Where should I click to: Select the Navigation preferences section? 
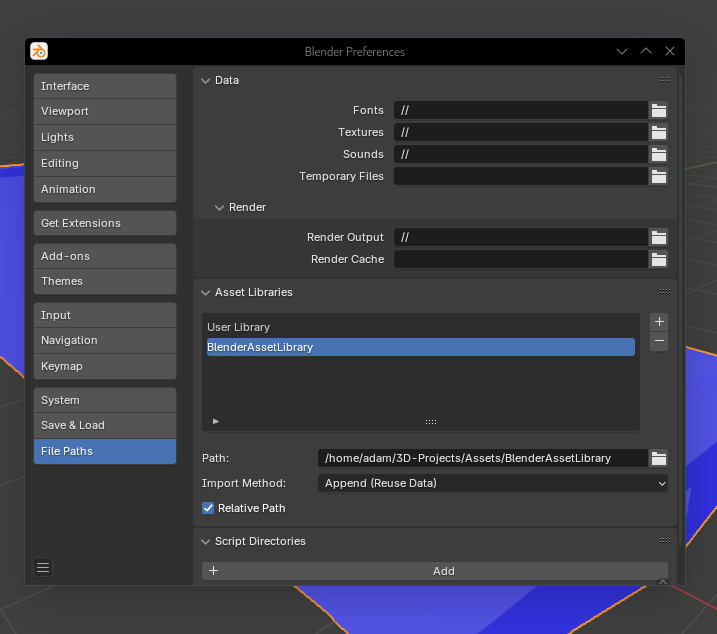coord(105,340)
